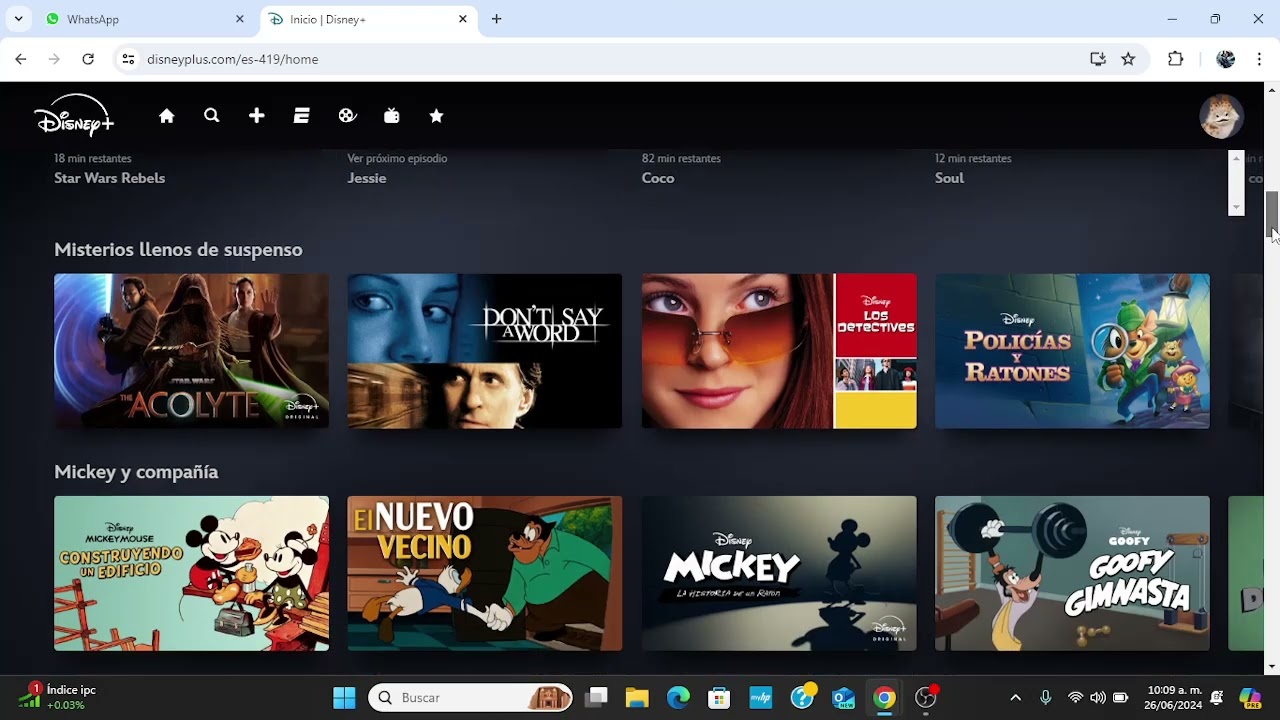Click the '12 min restantes' label

point(973,158)
